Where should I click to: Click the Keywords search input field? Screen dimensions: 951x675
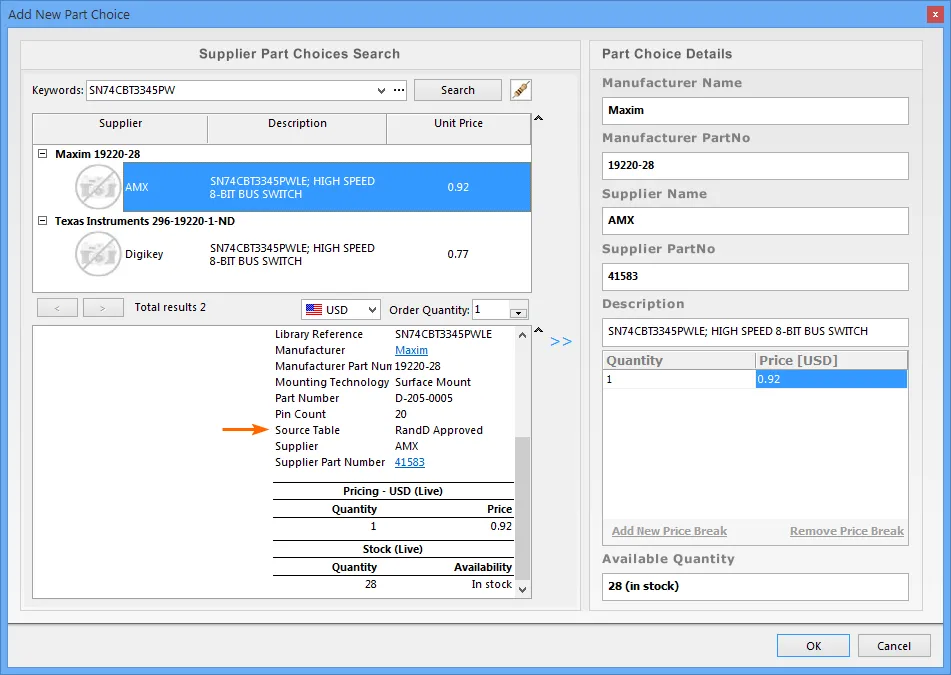pyautogui.click(x=230, y=90)
